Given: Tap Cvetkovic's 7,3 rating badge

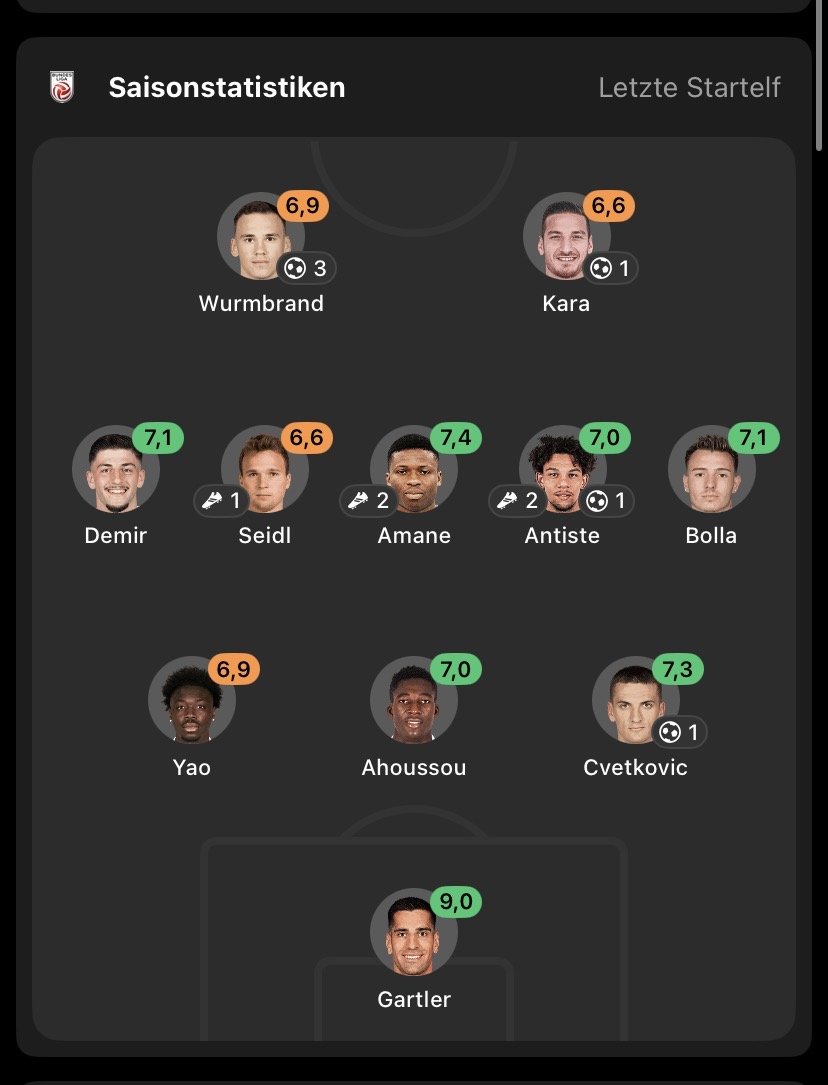Looking at the screenshot, I should [x=678, y=669].
